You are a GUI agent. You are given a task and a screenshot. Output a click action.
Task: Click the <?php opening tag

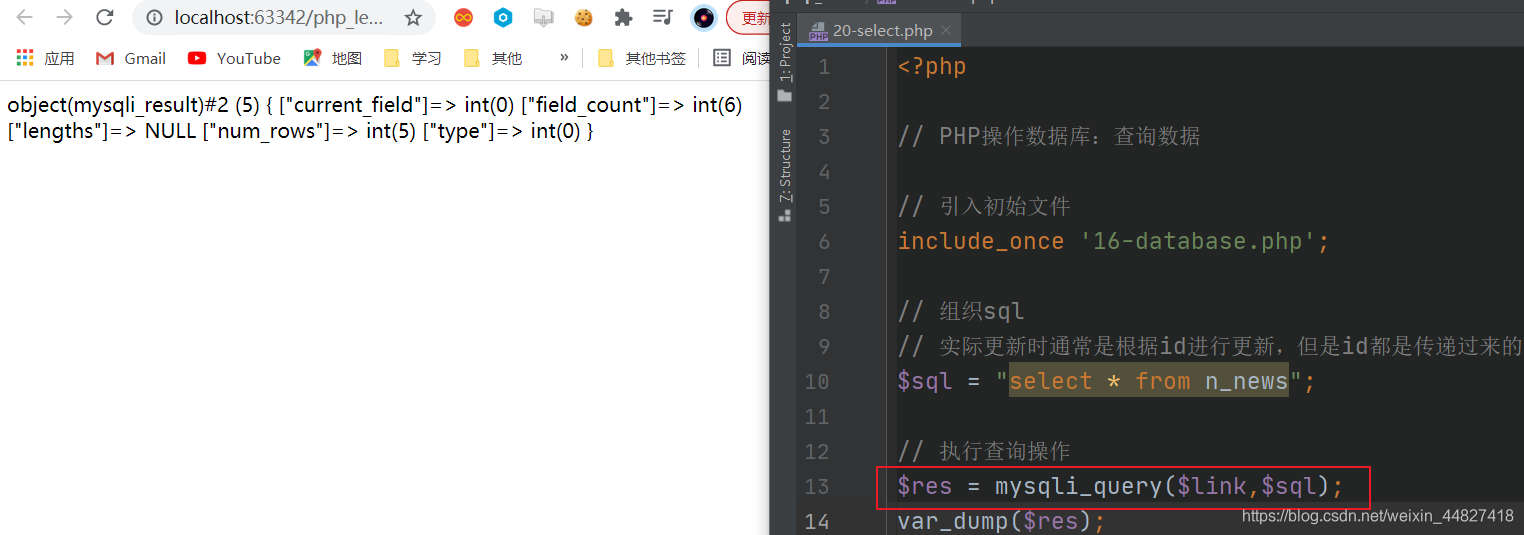(x=932, y=67)
